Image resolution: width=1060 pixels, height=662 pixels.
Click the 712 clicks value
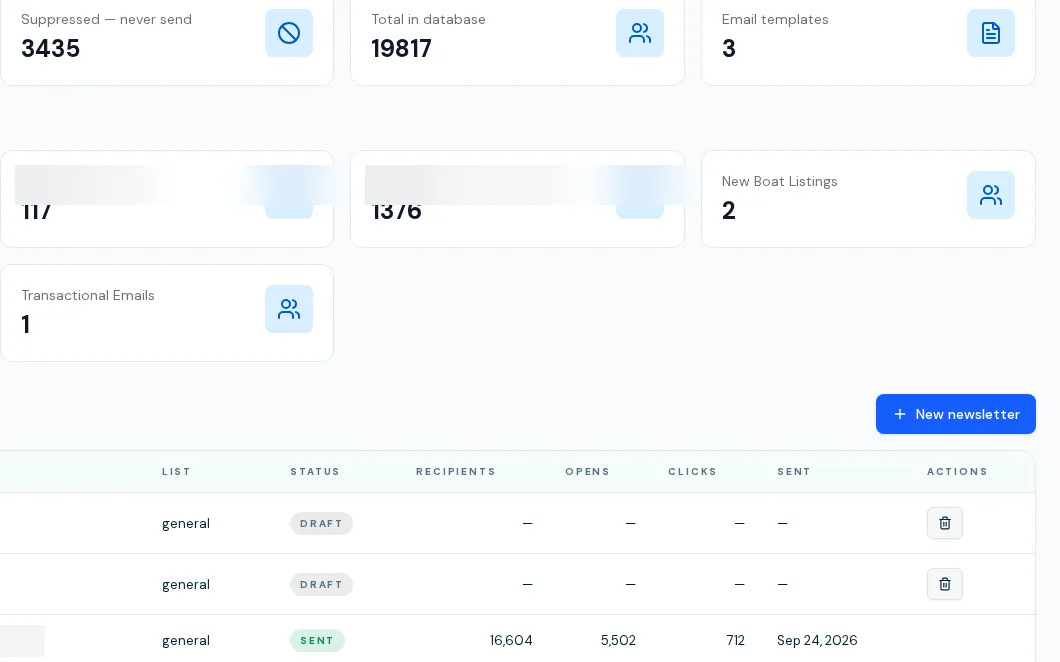pos(736,640)
